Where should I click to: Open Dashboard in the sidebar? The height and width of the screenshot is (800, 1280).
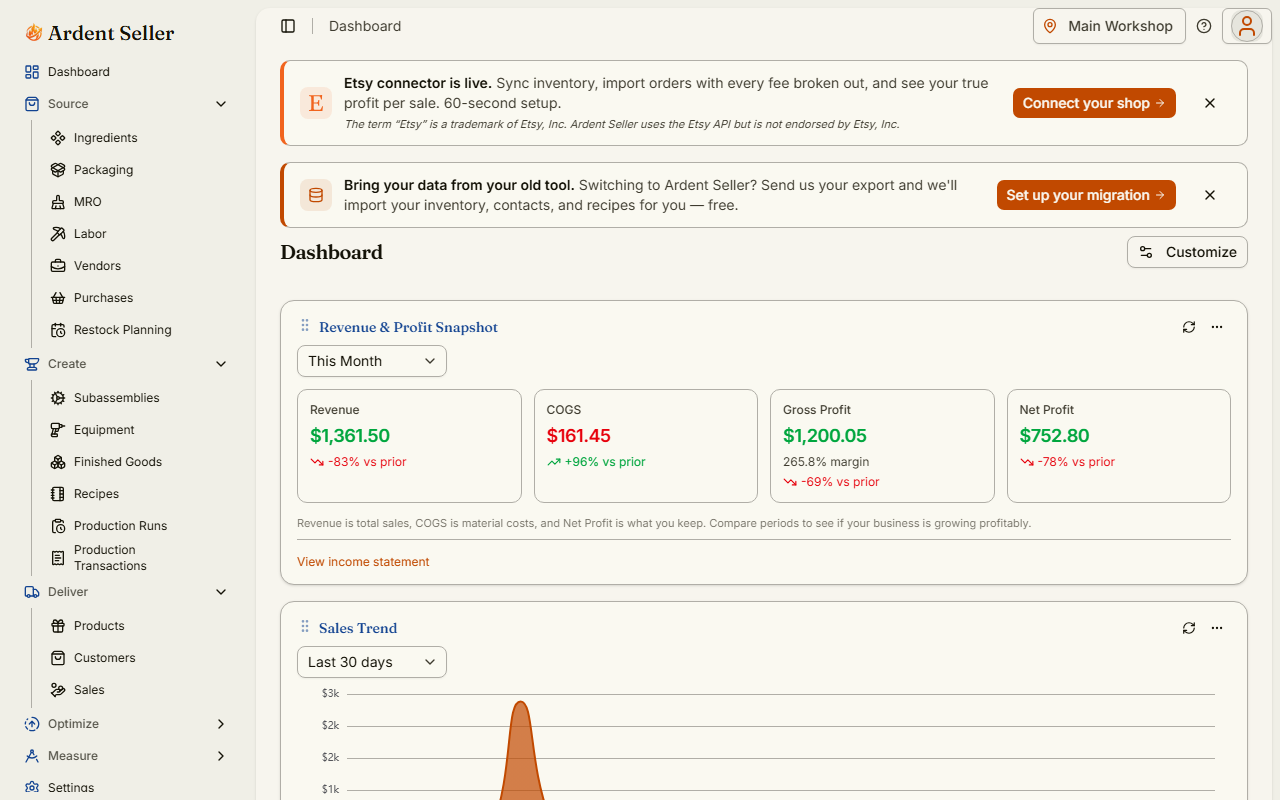[127, 72]
